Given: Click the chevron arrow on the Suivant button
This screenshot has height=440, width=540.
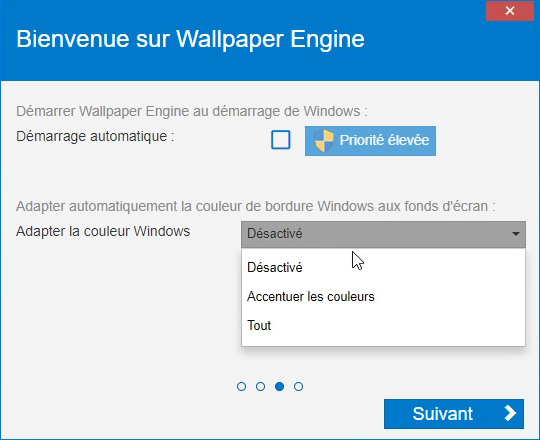Looking at the screenshot, I should coord(510,413).
